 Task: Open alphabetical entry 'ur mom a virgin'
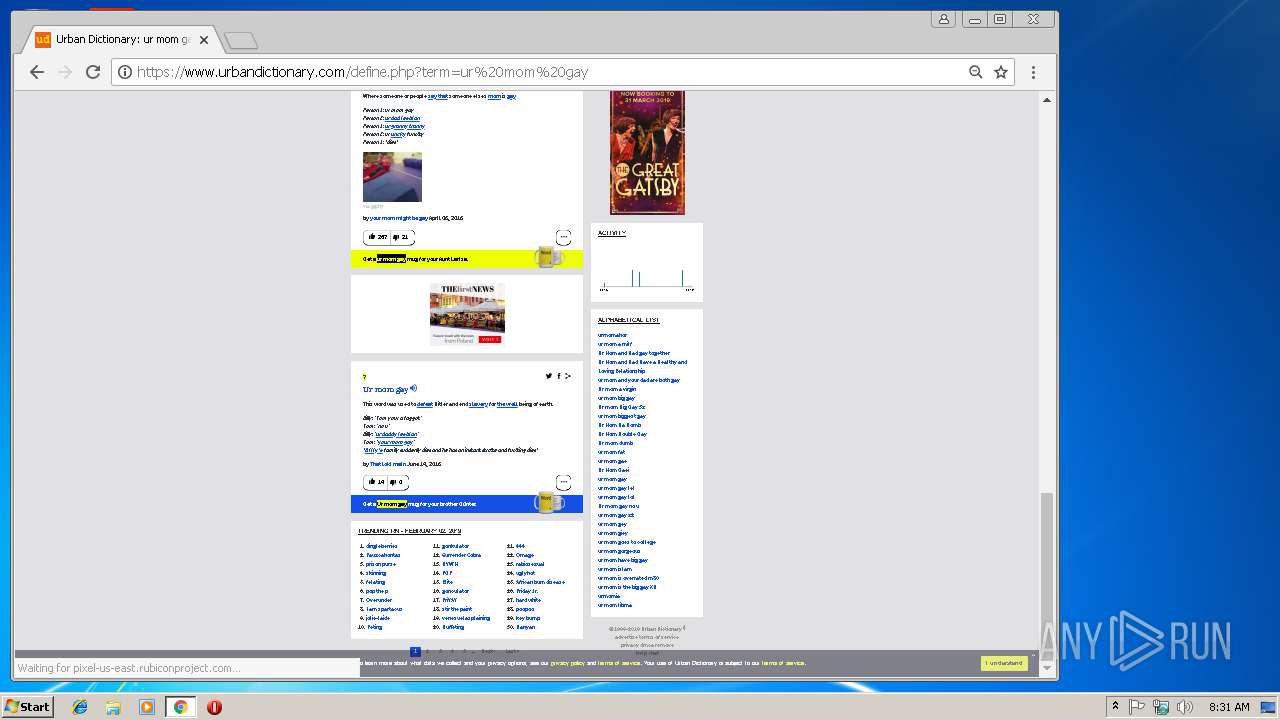pyautogui.click(x=617, y=389)
